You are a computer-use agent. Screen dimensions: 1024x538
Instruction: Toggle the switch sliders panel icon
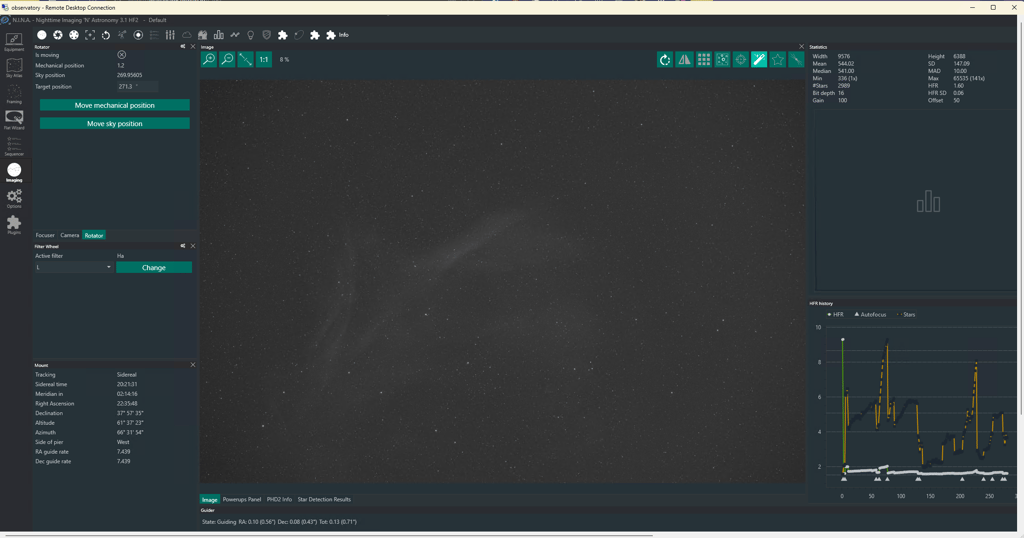tap(170, 35)
